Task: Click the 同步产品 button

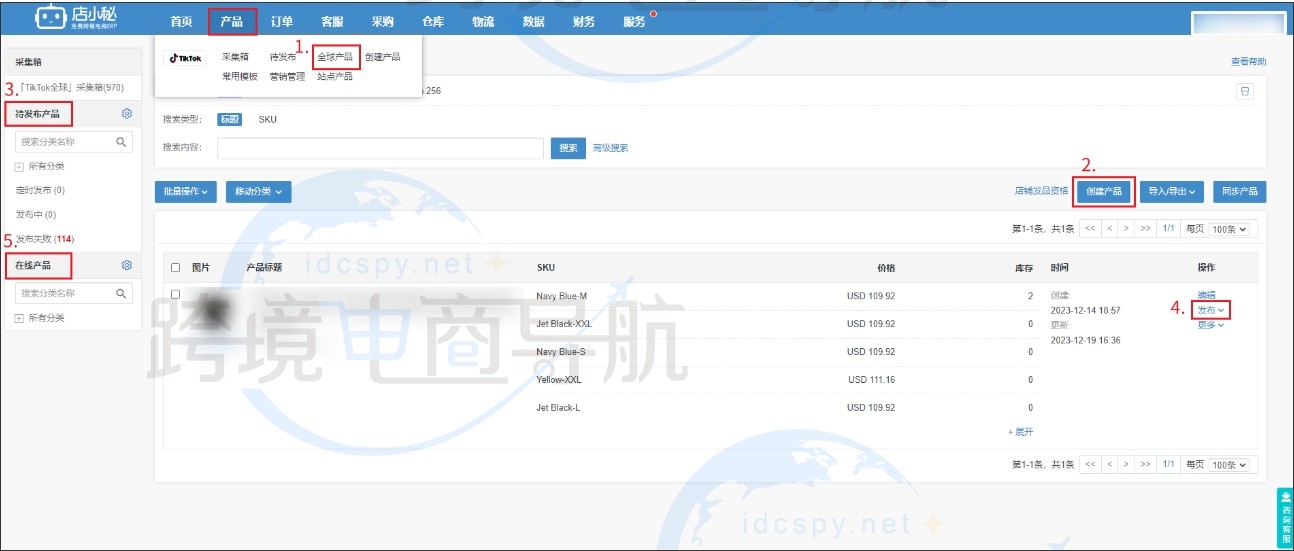Action: (1240, 191)
